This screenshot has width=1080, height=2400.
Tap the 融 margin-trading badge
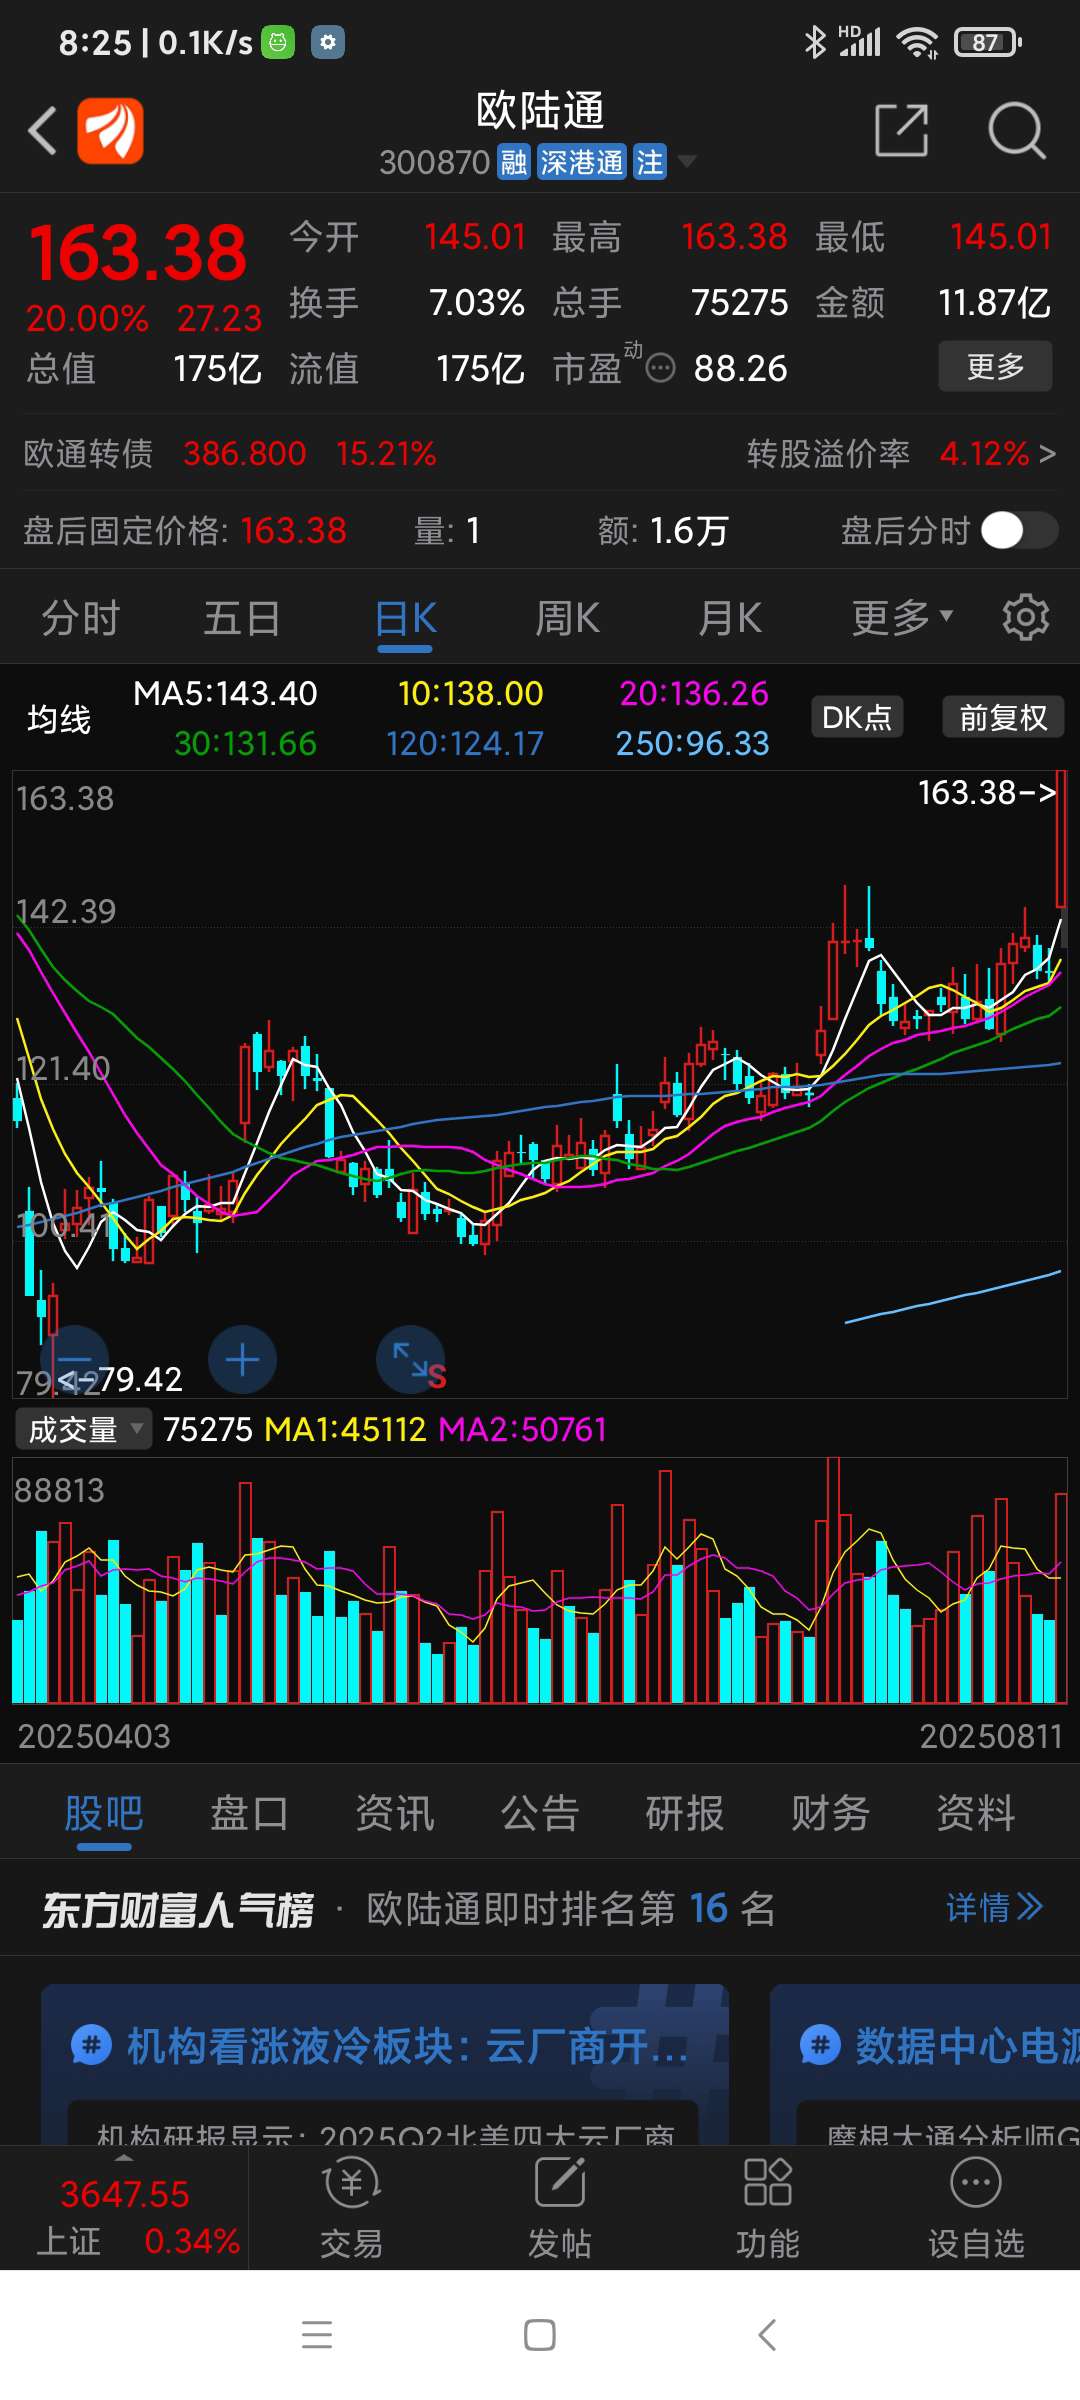coord(514,162)
